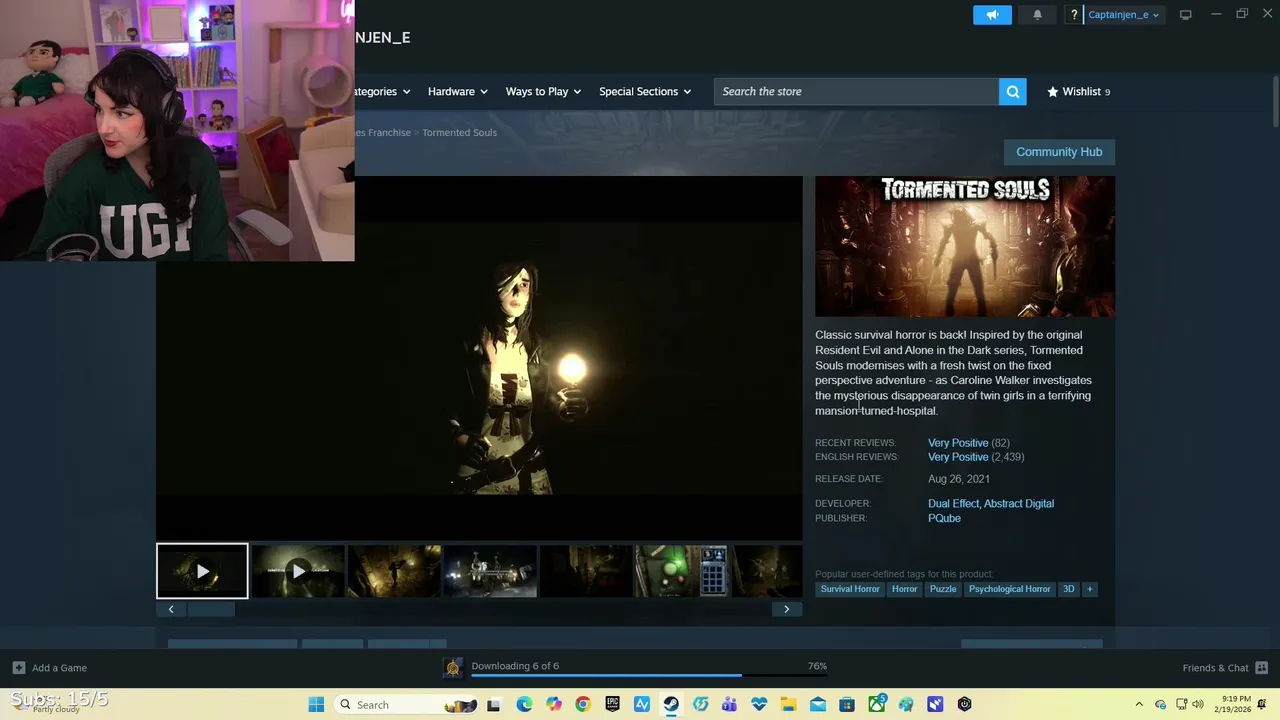Click the Wishlist star icon

[1052, 91]
